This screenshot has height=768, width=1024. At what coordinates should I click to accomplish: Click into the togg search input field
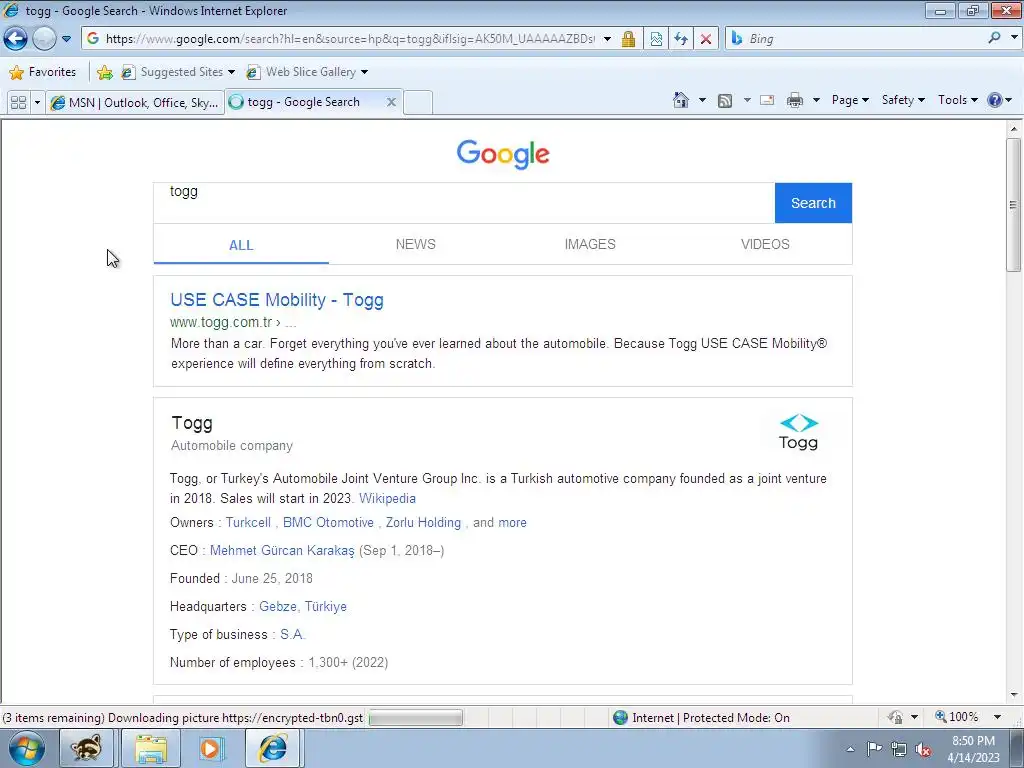[464, 203]
